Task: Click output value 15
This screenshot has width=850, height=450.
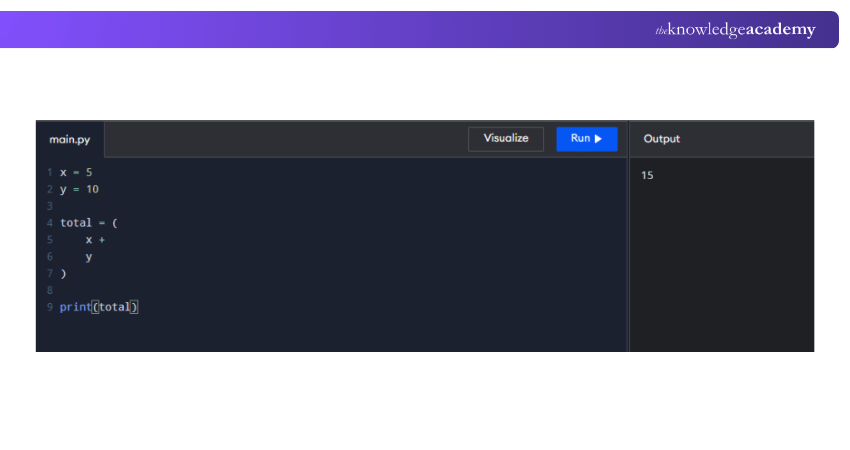Action: pos(647,175)
